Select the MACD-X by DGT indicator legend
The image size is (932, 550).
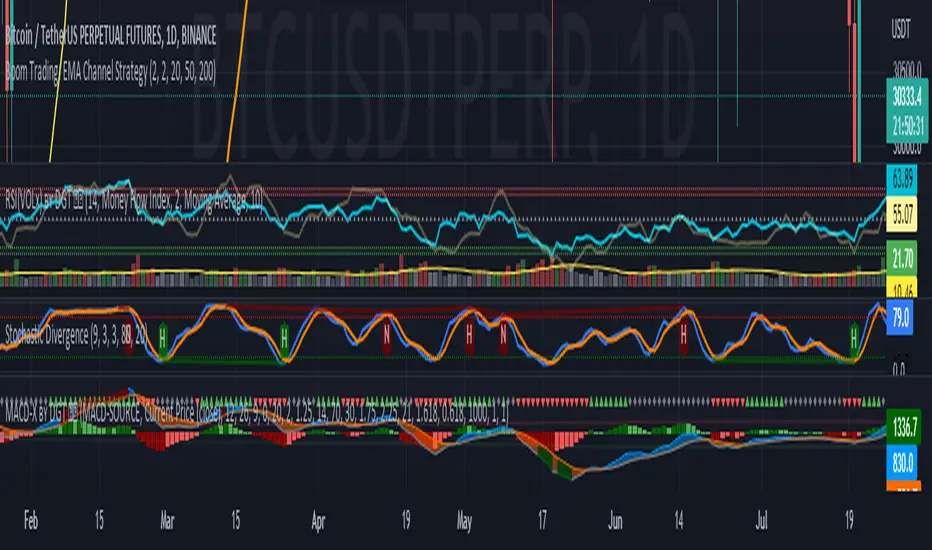257,414
